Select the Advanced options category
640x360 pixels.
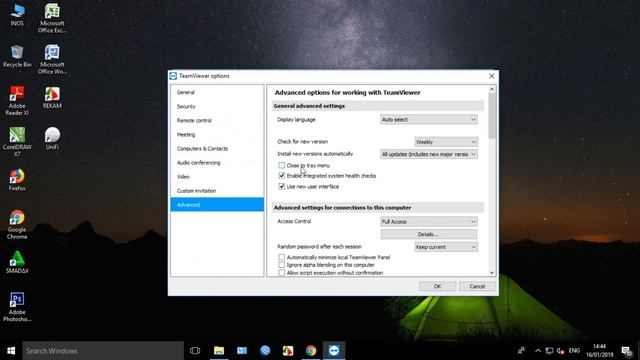pos(217,204)
